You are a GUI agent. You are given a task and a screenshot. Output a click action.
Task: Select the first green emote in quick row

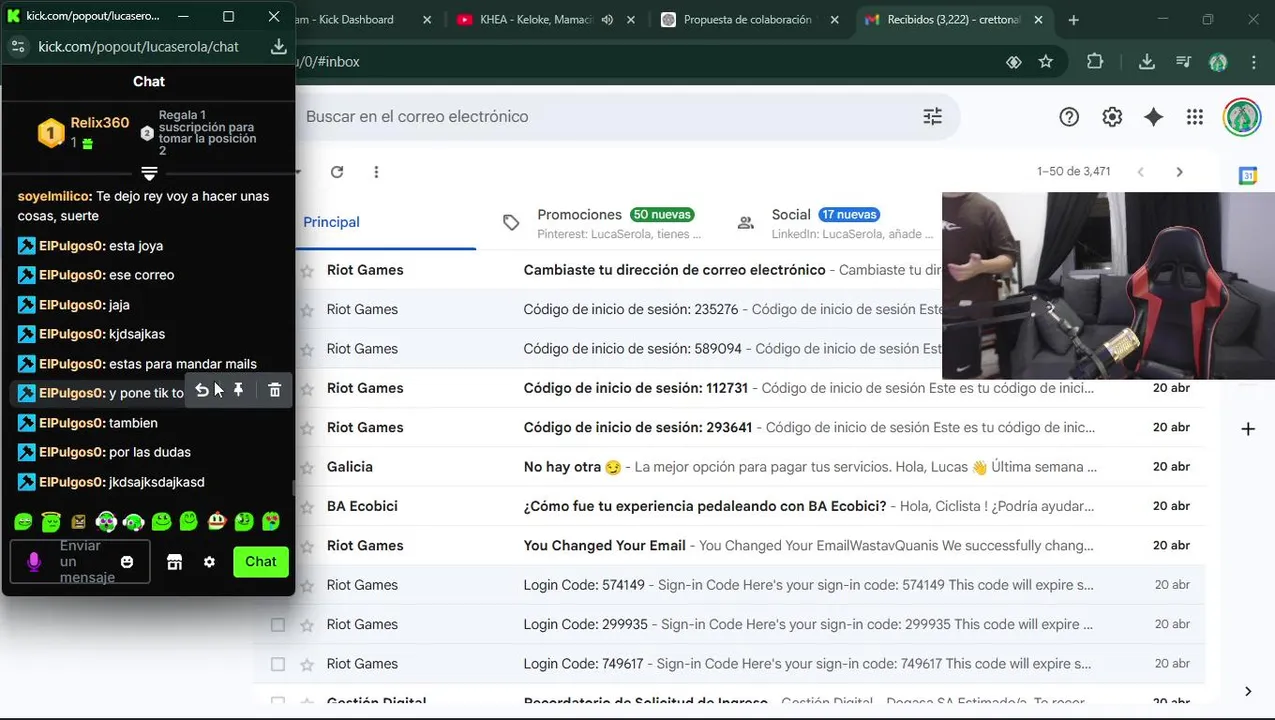coord(23,521)
